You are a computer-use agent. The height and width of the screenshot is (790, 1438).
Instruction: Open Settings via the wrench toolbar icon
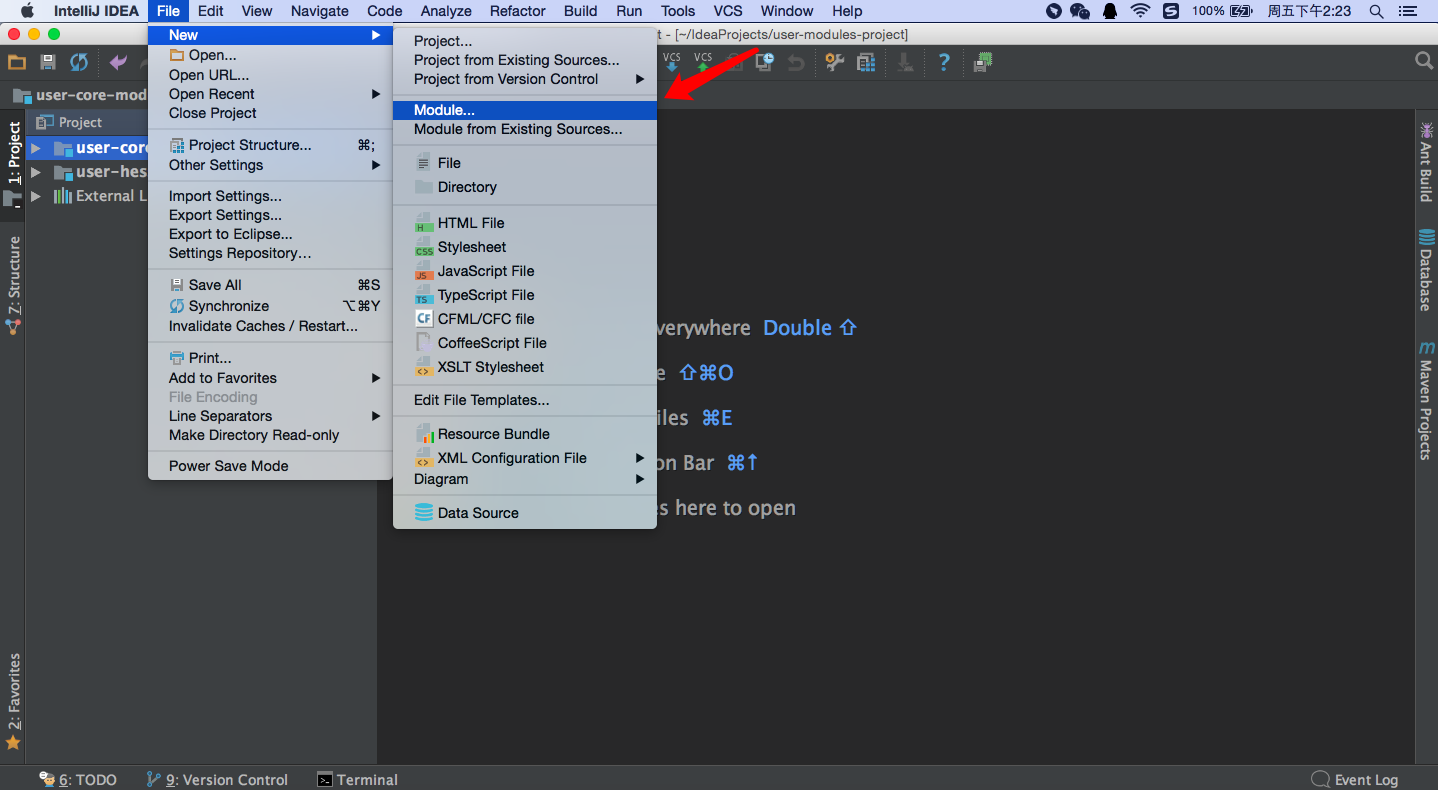[835, 62]
